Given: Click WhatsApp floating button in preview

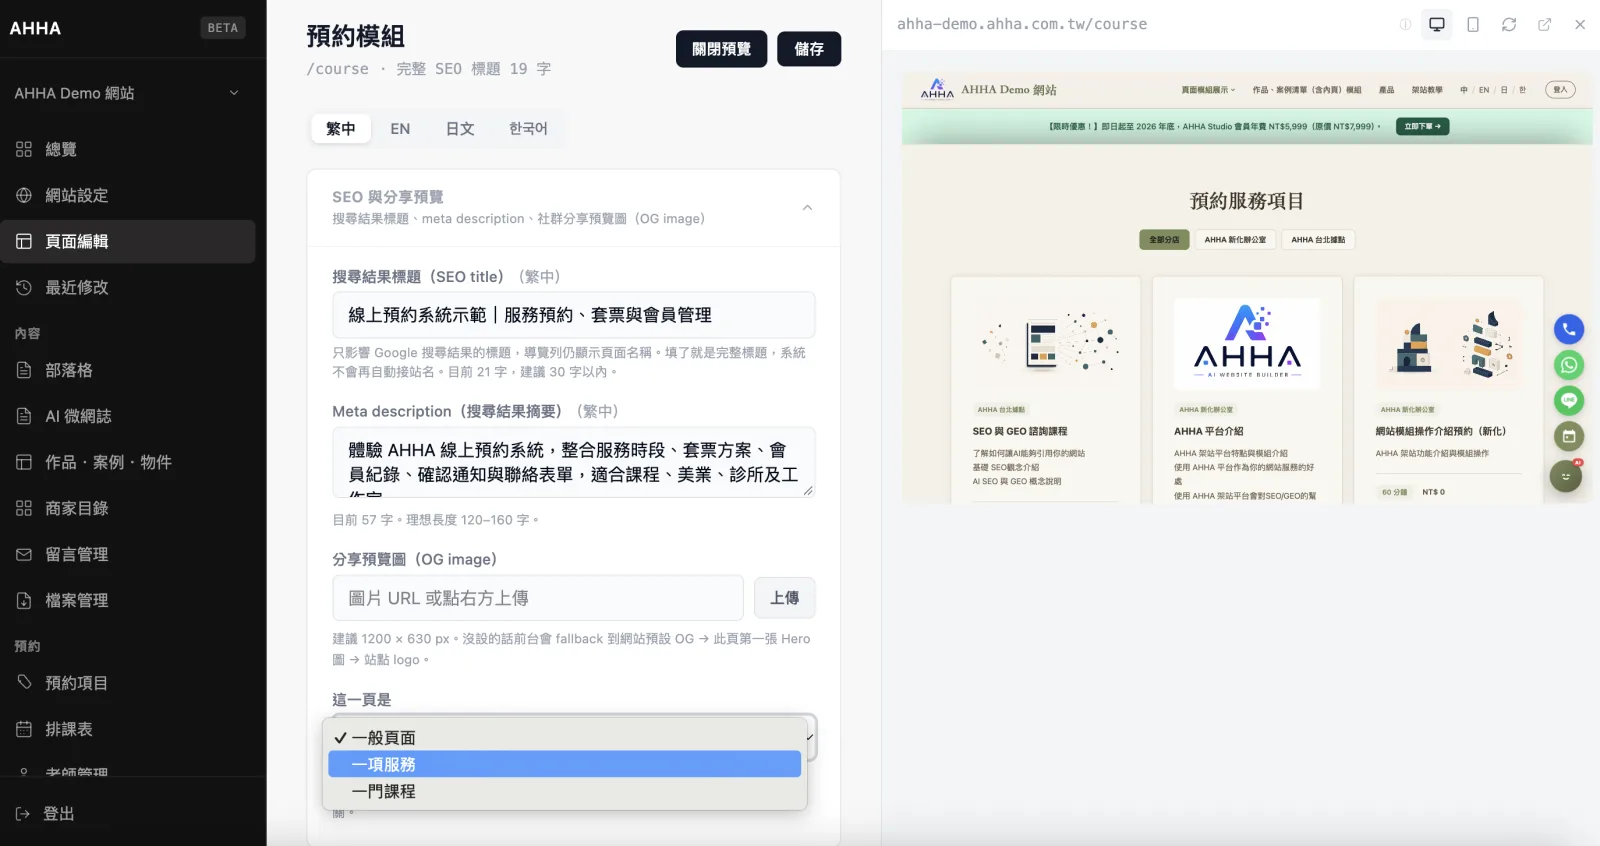Looking at the screenshot, I should 1568,365.
